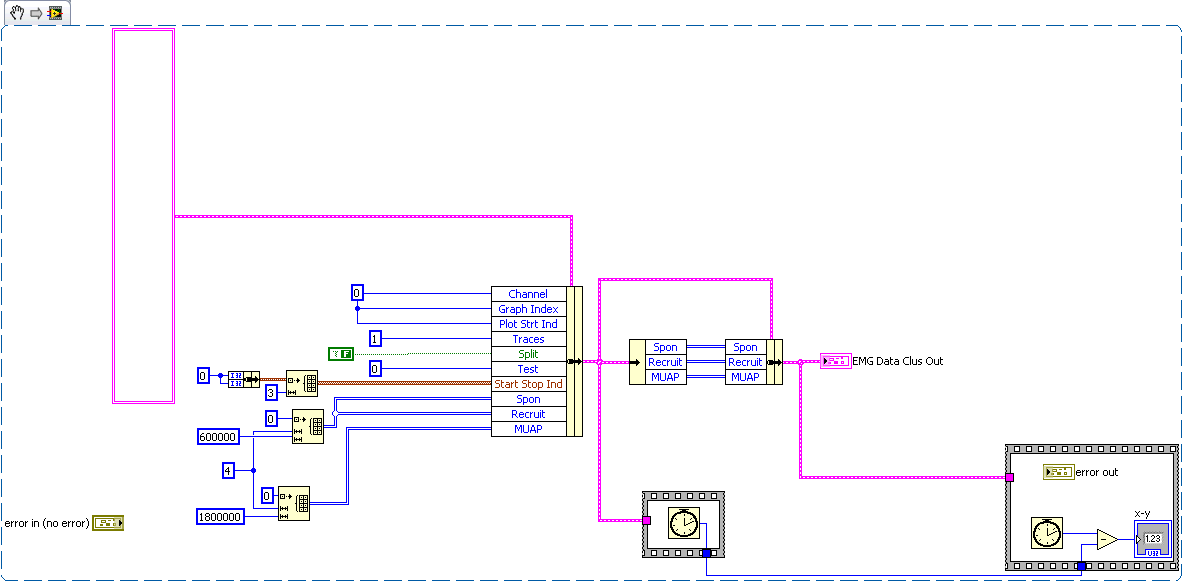Click the blue output tunnel of small sequence frame
Viewport: 1183px width, 582px height.
tap(706, 553)
